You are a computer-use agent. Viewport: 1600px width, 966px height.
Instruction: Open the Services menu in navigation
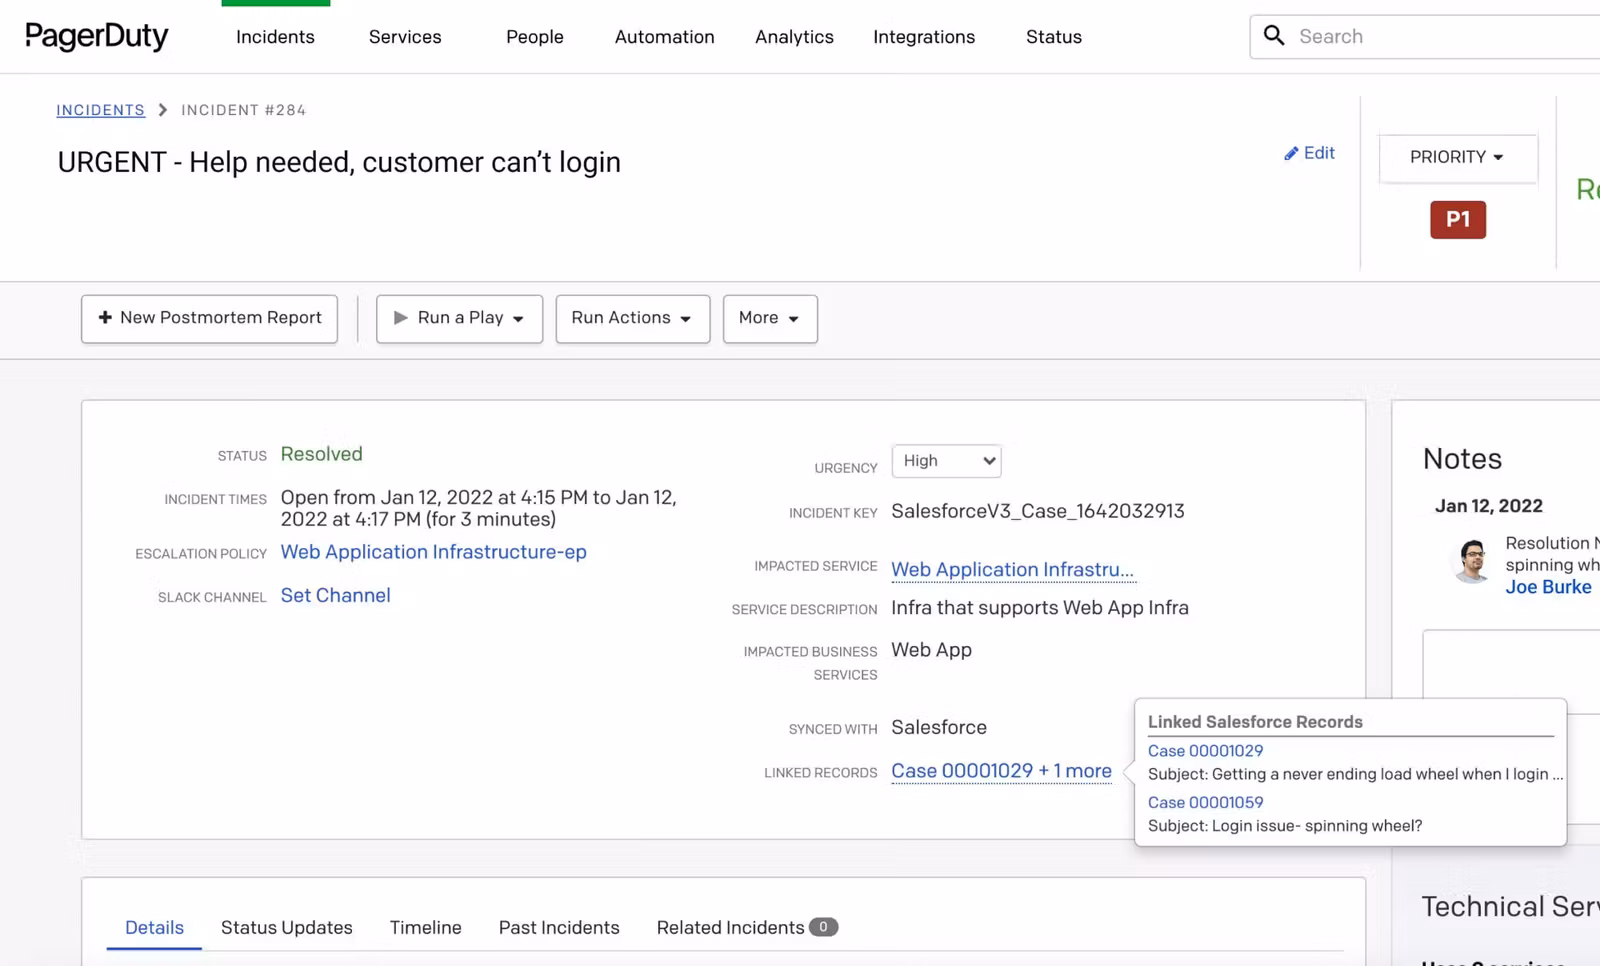[x=405, y=37]
